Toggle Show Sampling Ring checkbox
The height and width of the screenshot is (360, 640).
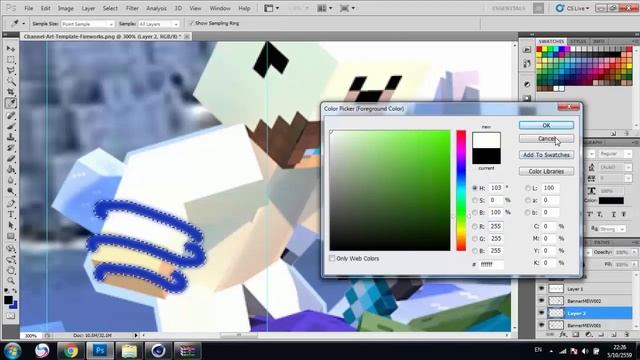coord(191,23)
